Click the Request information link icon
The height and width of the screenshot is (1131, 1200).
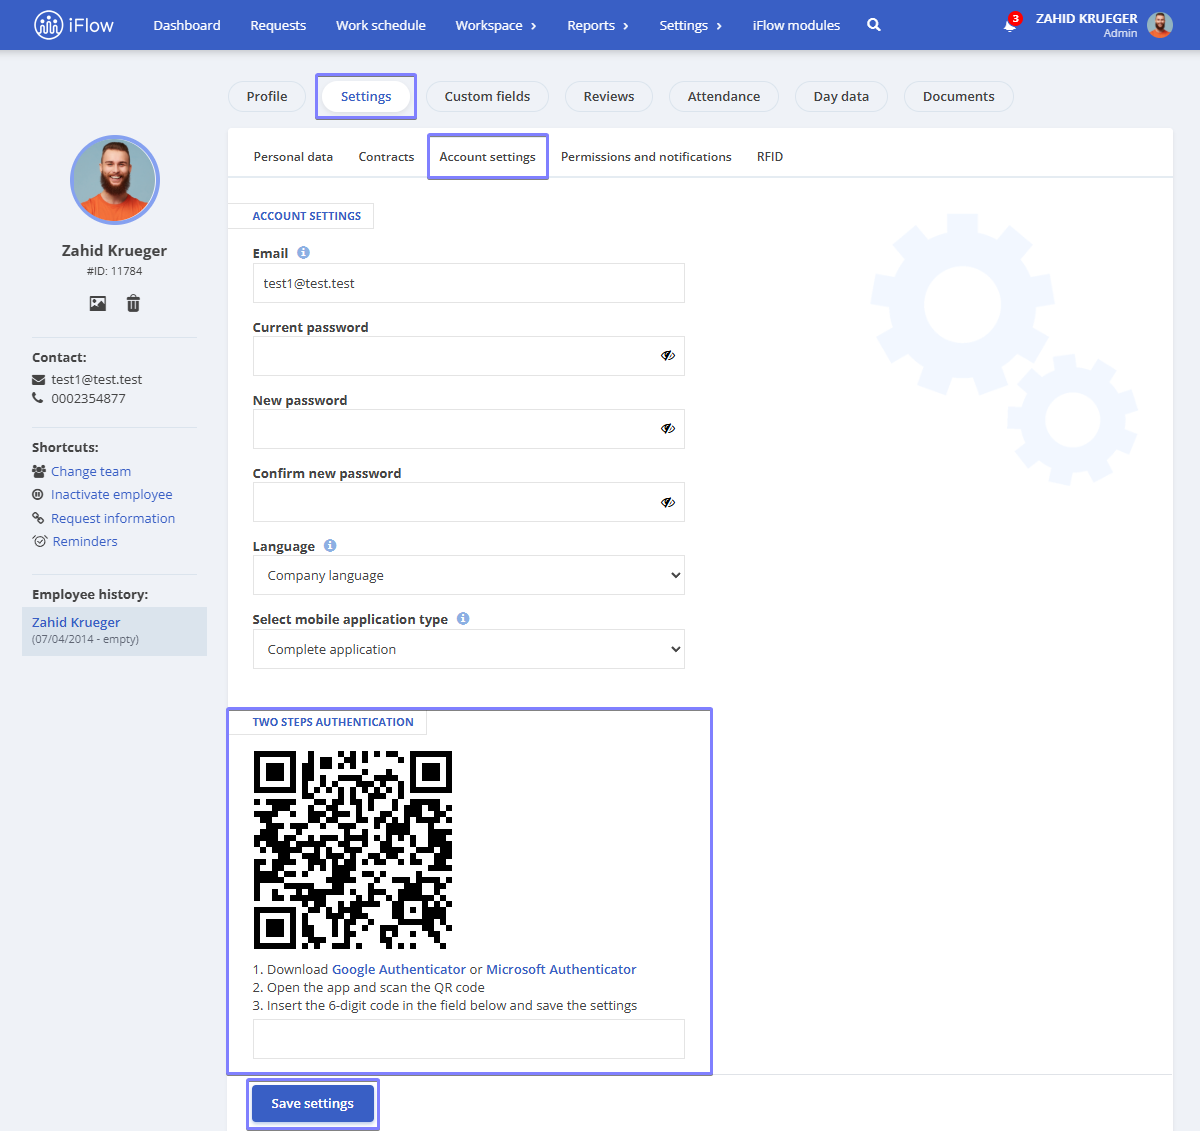coord(38,518)
